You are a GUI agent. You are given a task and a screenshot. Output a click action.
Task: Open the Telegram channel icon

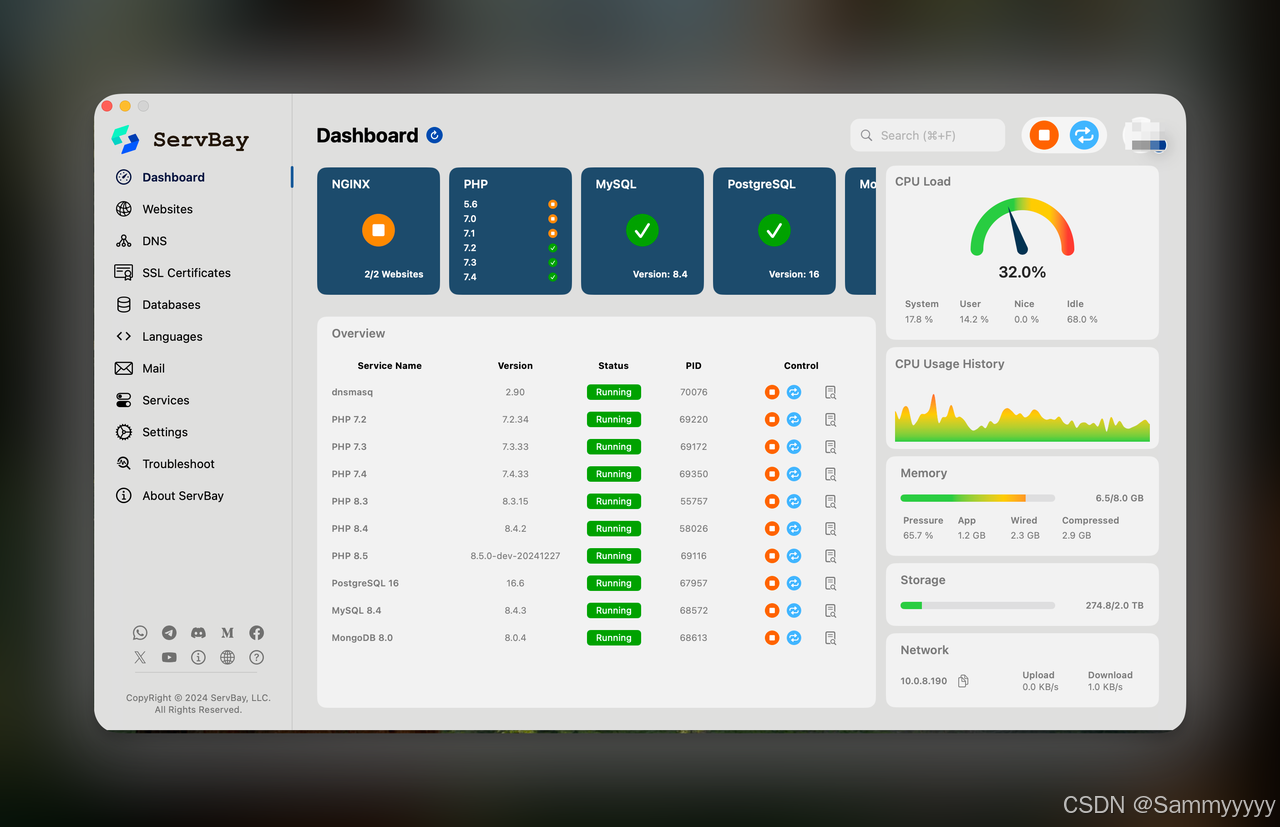169,633
